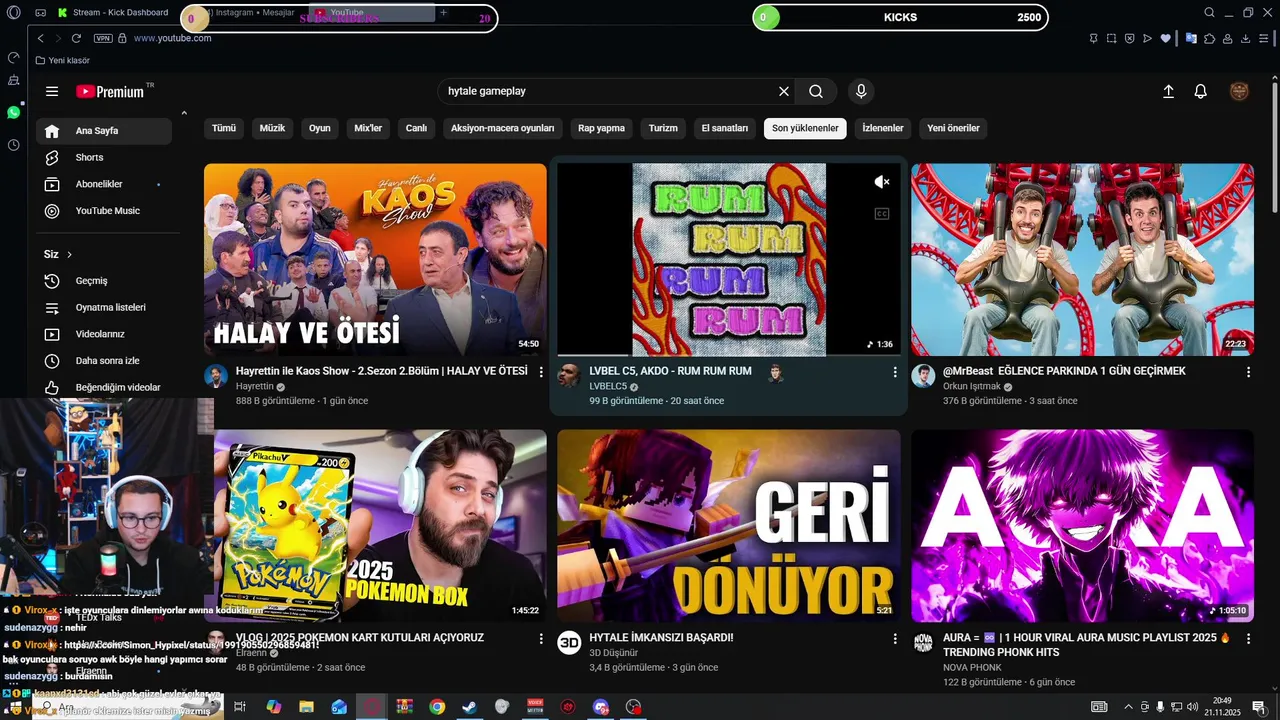Open Videolarınız in the sidebar
The width and height of the screenshot is (1280, 720).
coord(104,334)
